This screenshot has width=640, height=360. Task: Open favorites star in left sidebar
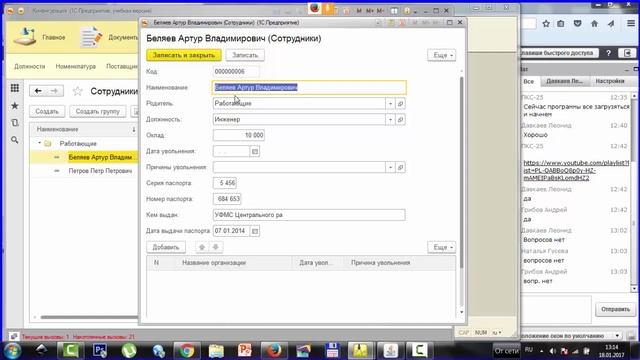click(15, 106)
